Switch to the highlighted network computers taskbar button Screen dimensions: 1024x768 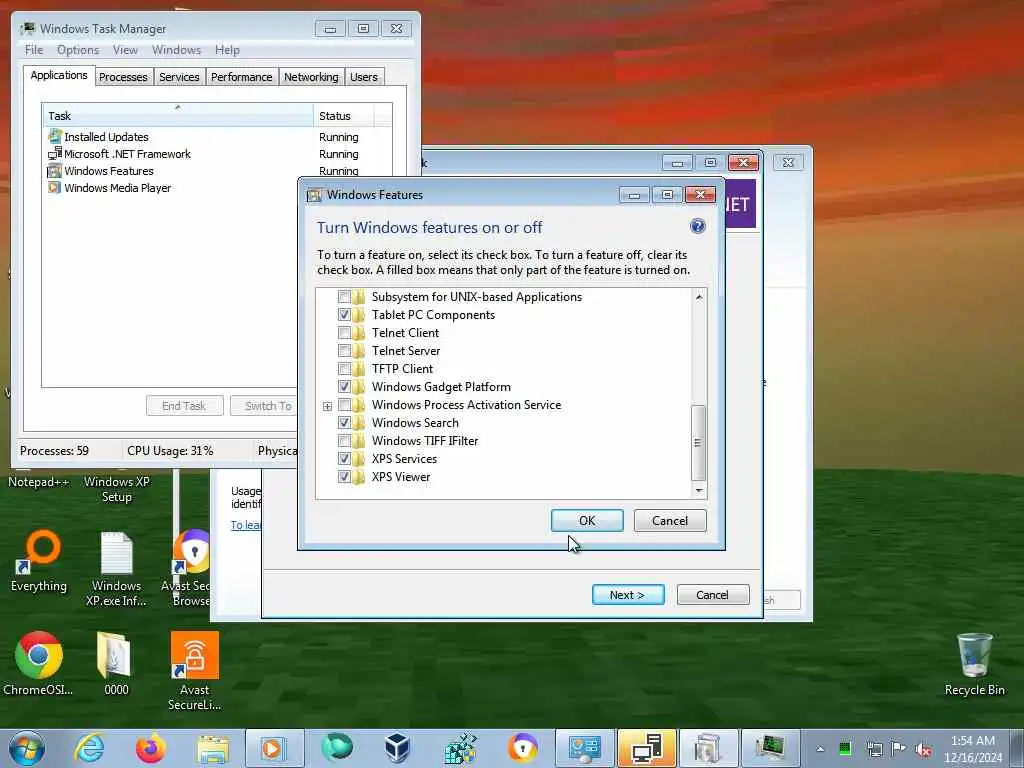point(646,748)
